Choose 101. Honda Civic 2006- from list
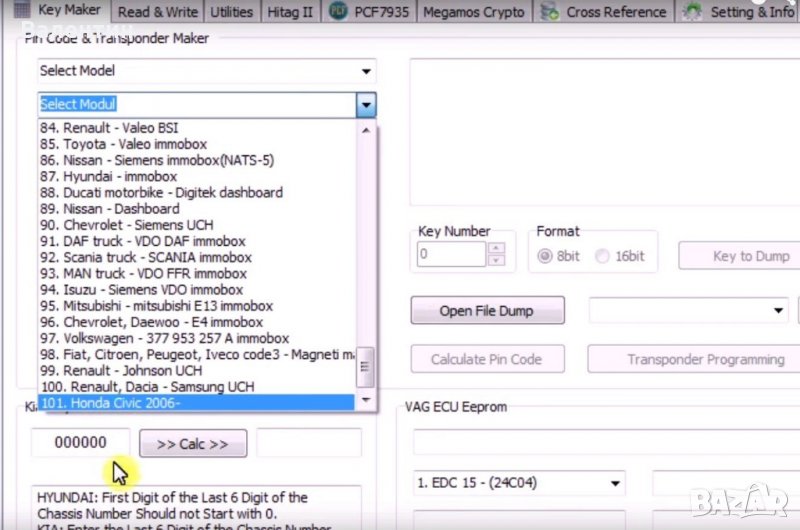Screen dimensions: 800x530 [196, 402]
